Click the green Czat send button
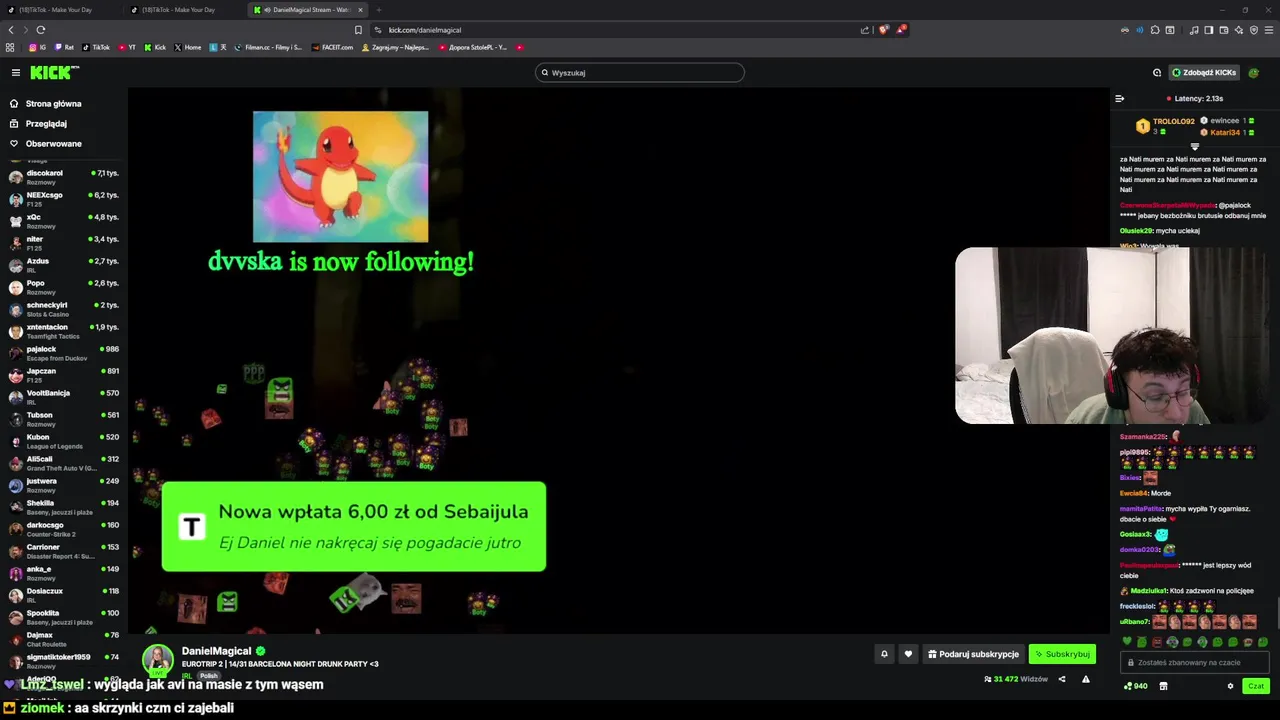The width and height of the screenshot is (1280, 720). point(1256,686)
